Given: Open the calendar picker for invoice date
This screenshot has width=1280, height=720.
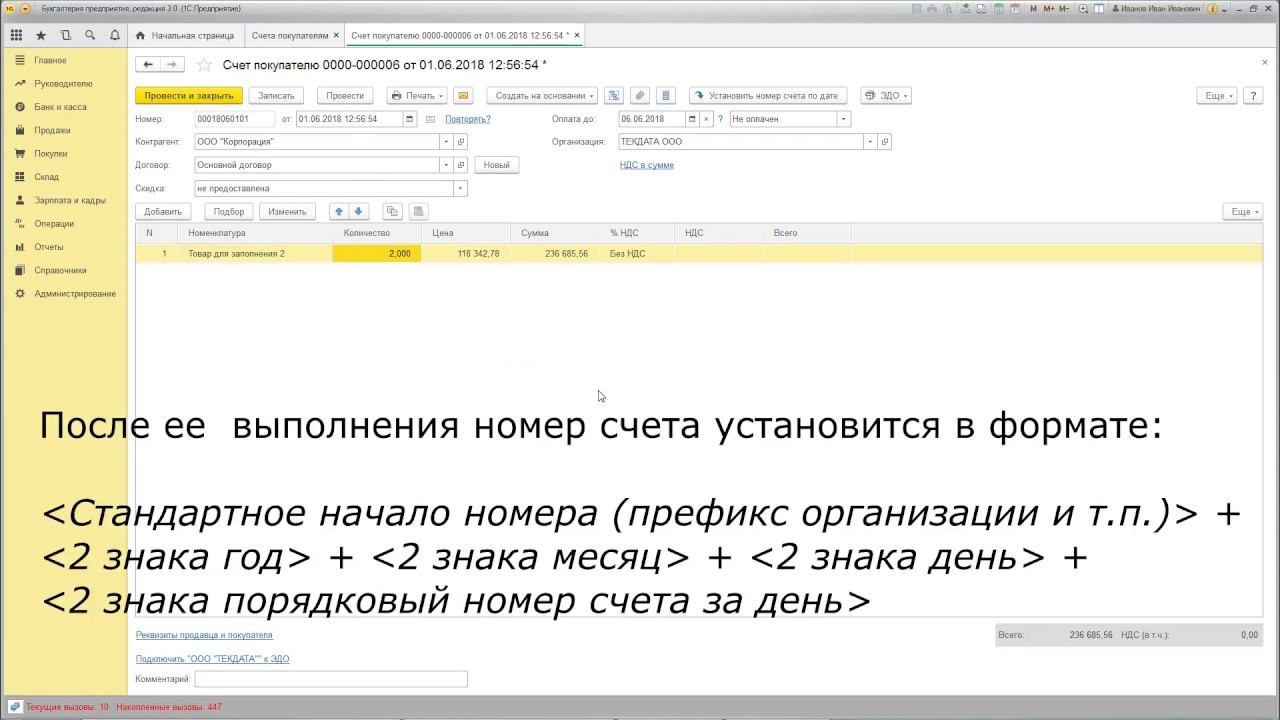Looking at the screenshot, I should point(409,119).
